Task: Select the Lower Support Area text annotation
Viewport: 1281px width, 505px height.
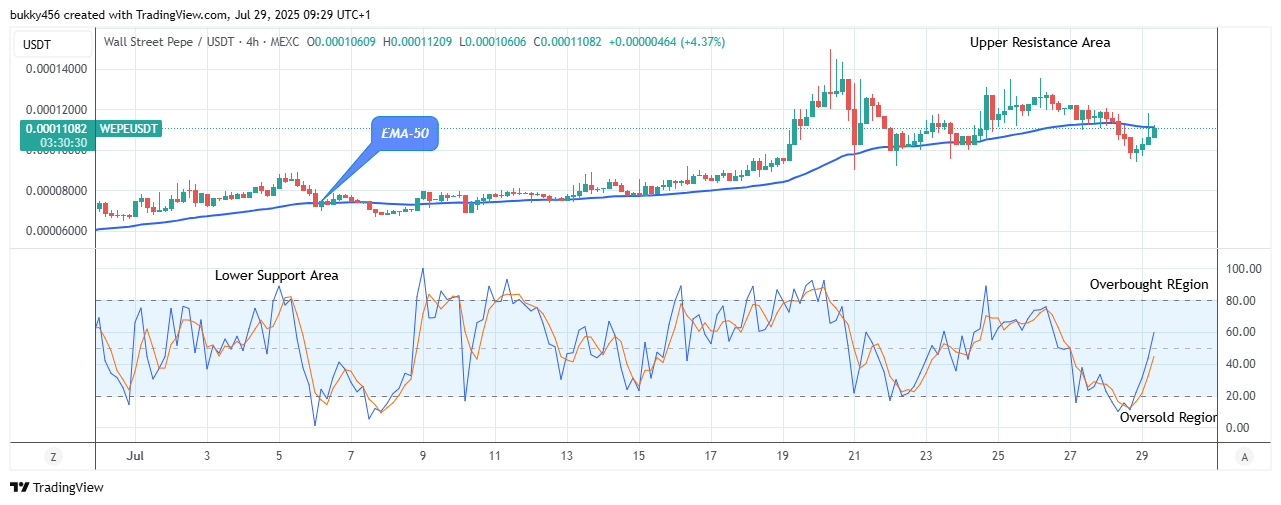Action: click(x=277, y=275)
